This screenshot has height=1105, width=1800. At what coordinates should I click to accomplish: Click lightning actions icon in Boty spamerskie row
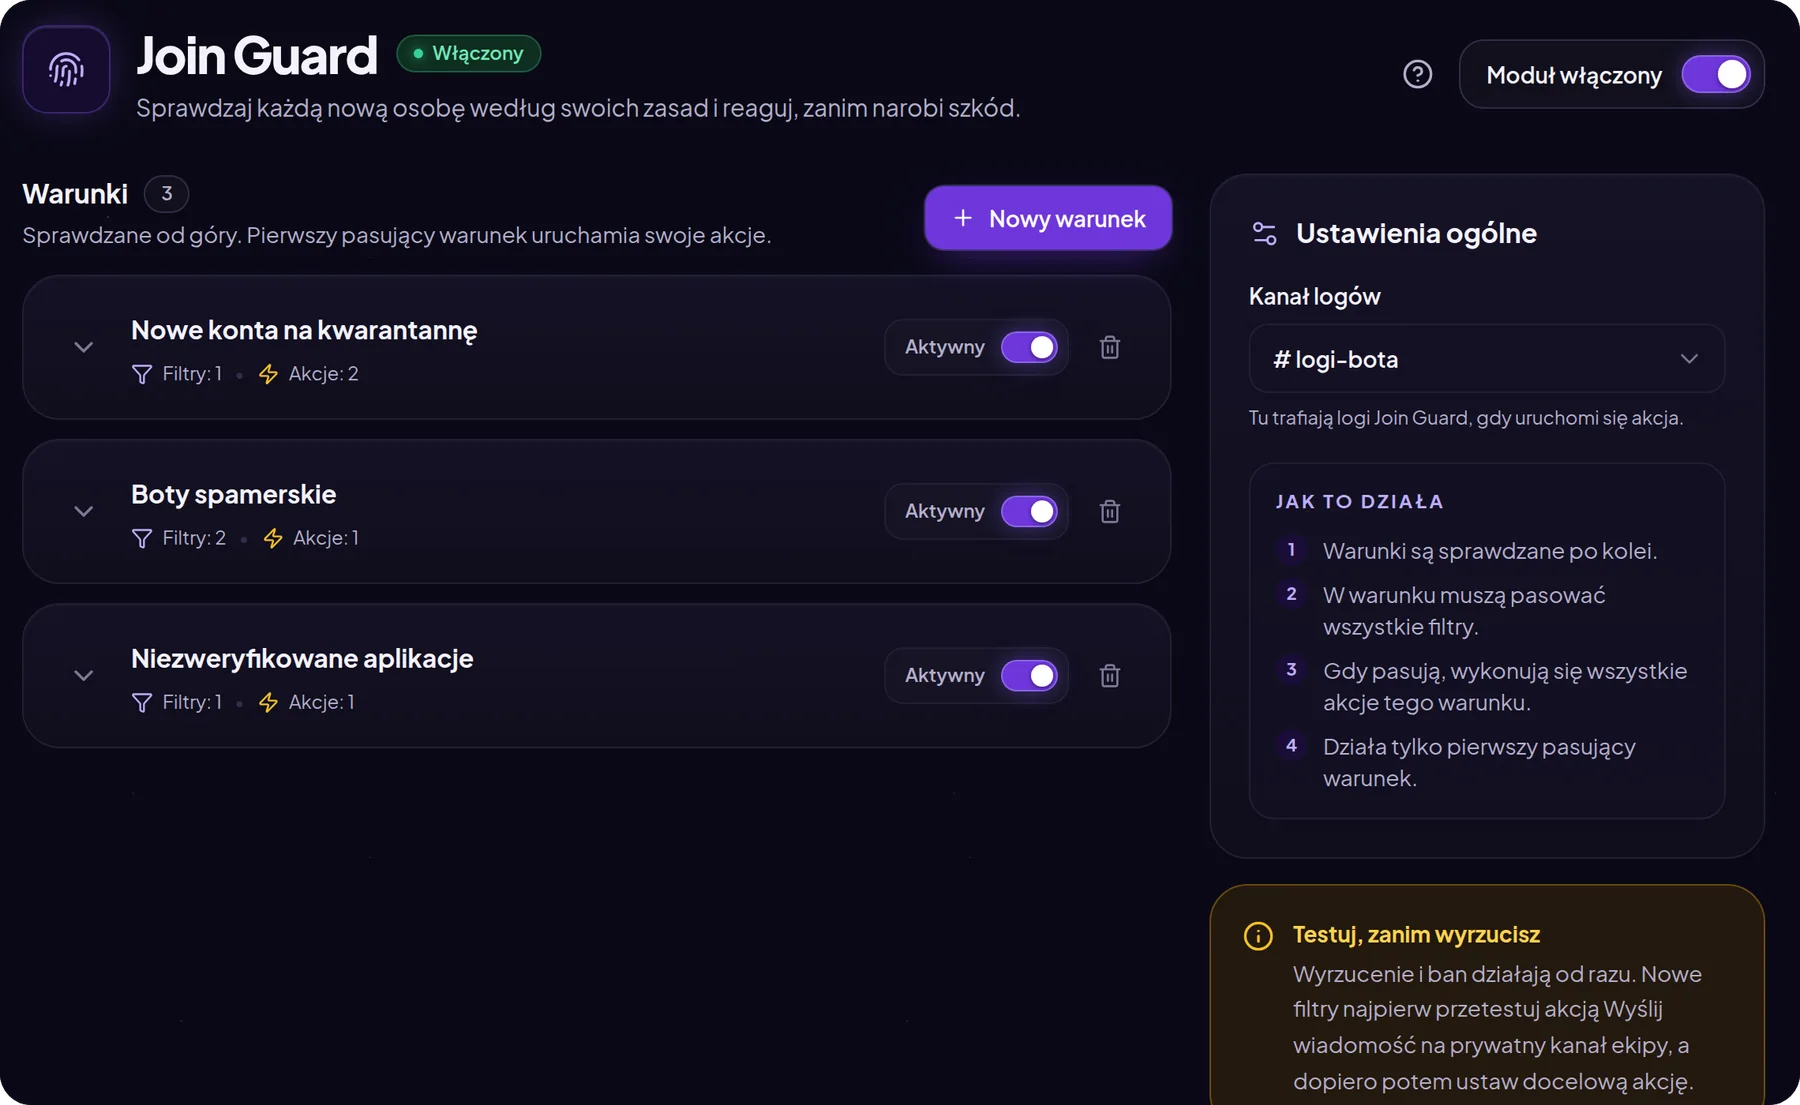[x=273, y=538]
